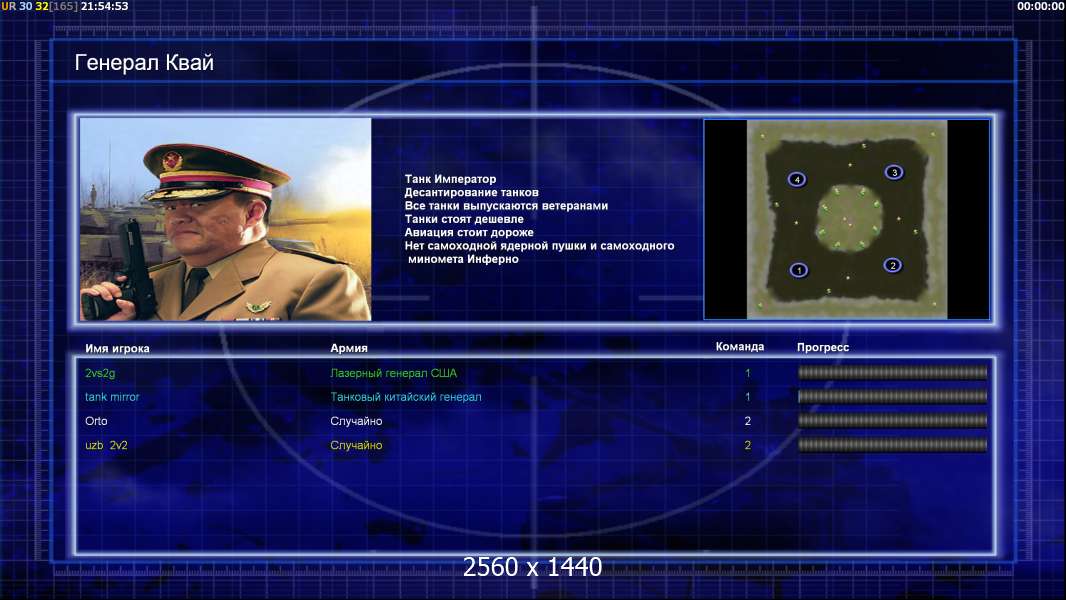The height and width of the screenshot is (600, 1066).
Task: Click start position marker 1 on the minimap
Action: tap(799, 270)
